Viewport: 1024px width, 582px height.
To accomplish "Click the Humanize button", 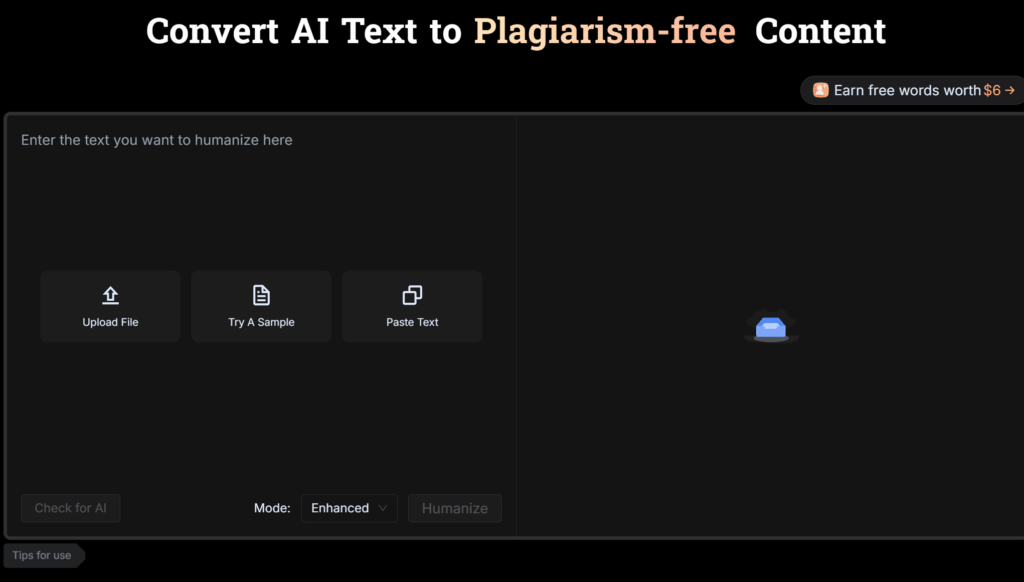I will point(455,508).
